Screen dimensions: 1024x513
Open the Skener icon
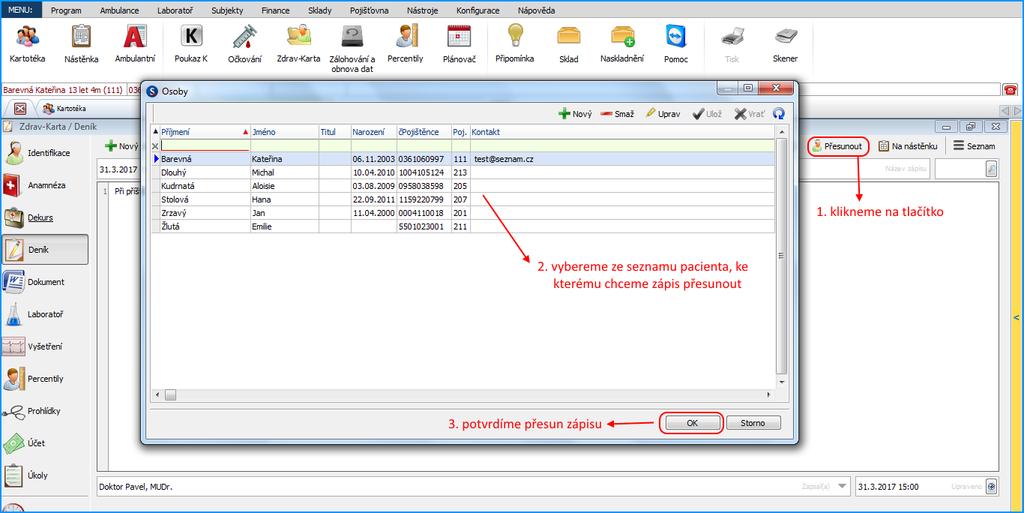point(785,43)
